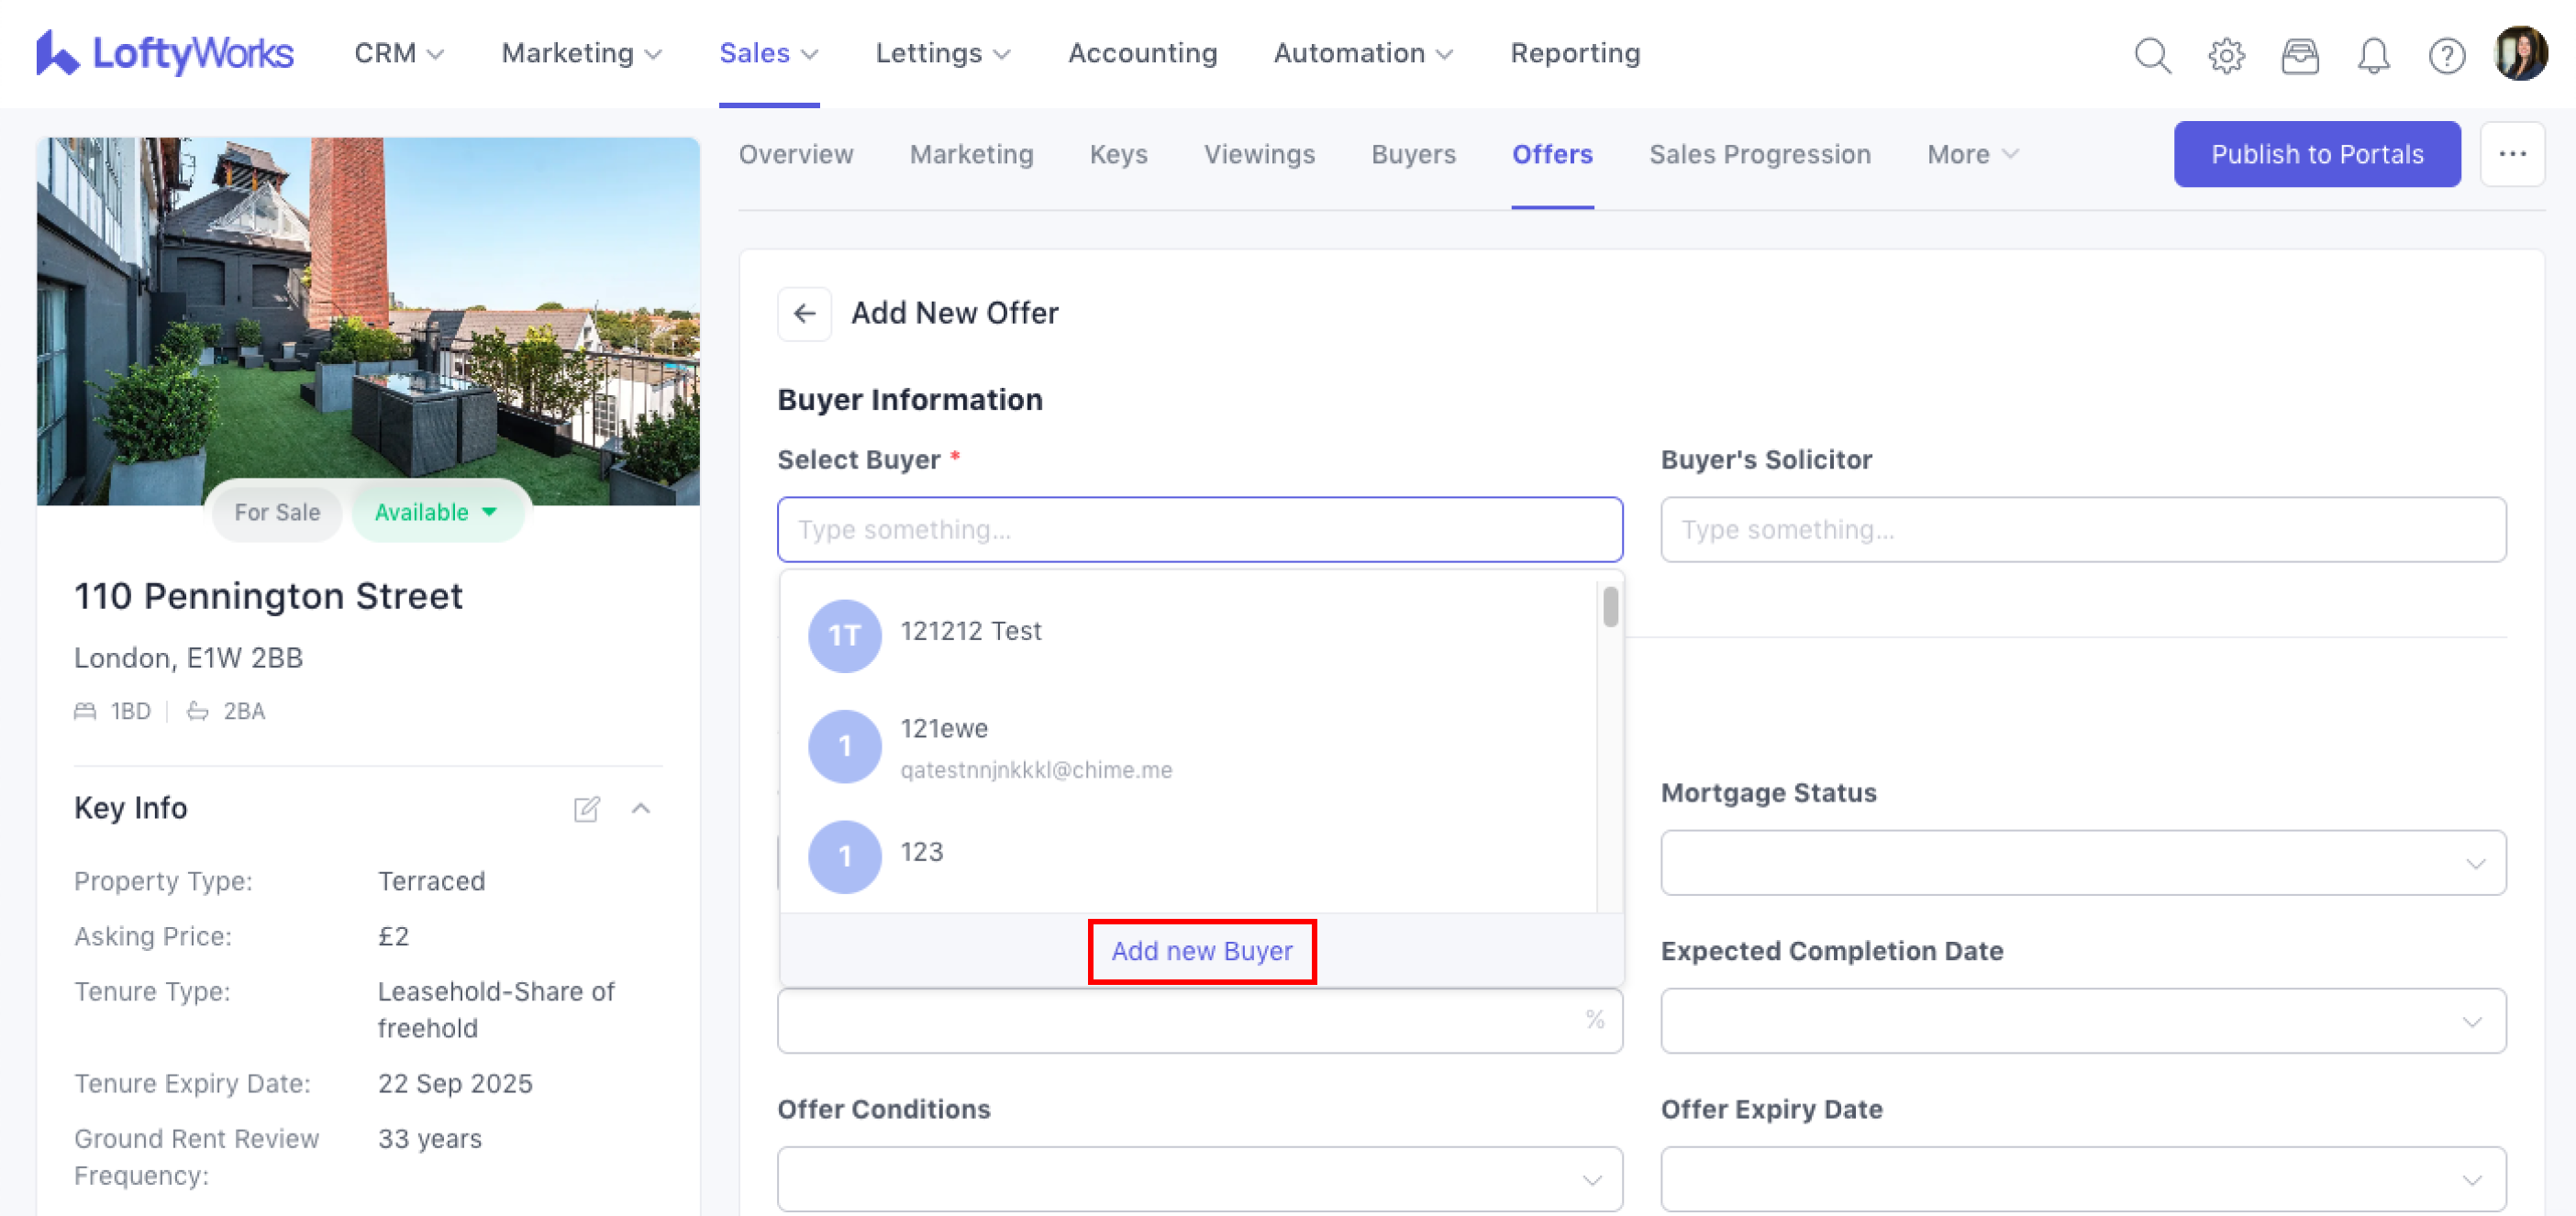Open the Offer Conditions dropdown
2576x1216 pixels.
[x=1199, y=1178]
